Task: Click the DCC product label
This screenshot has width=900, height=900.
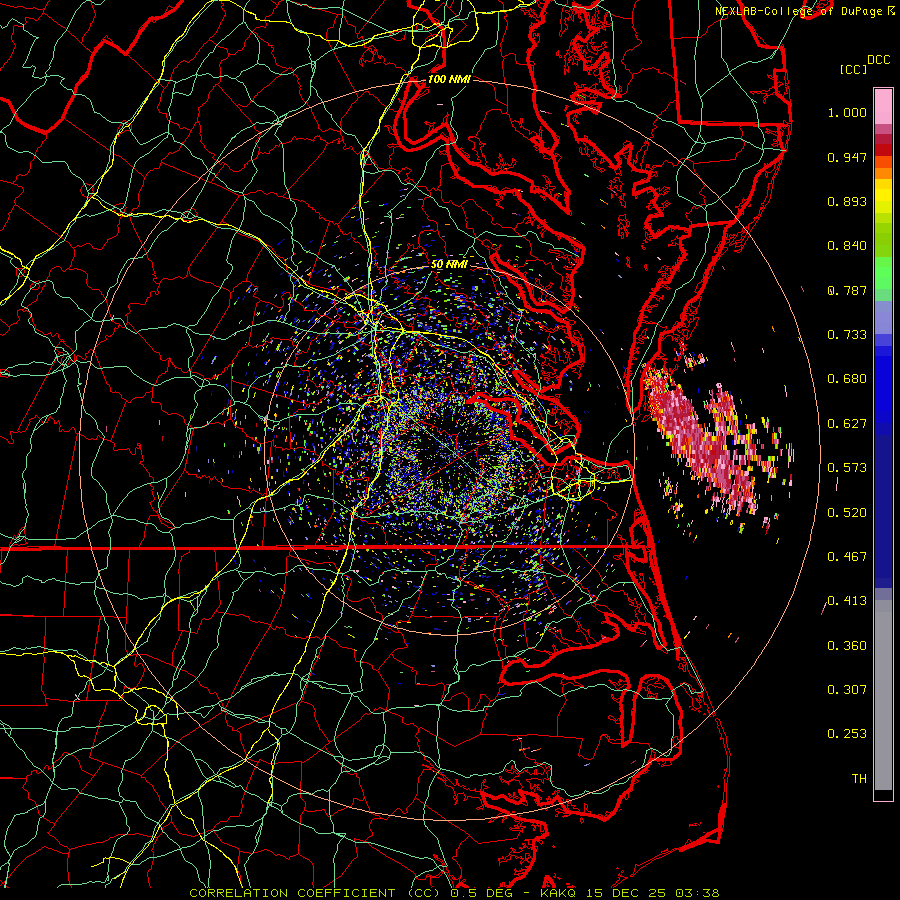Action: [878, 60]
